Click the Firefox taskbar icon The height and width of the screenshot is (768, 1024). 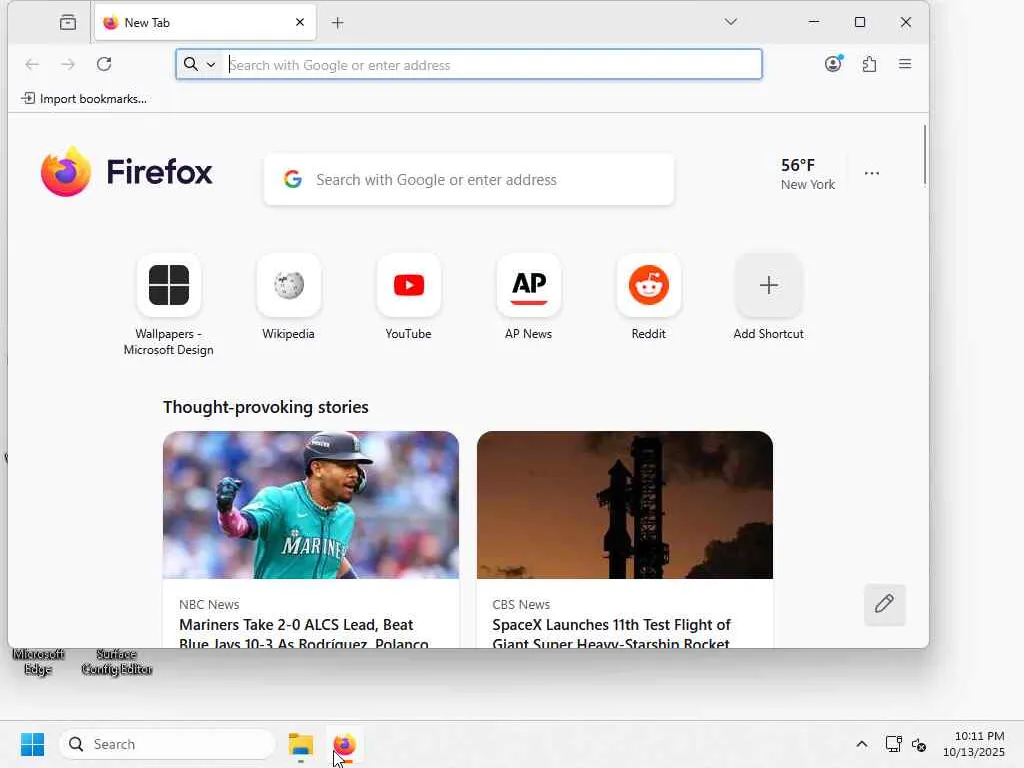[345, 744]
